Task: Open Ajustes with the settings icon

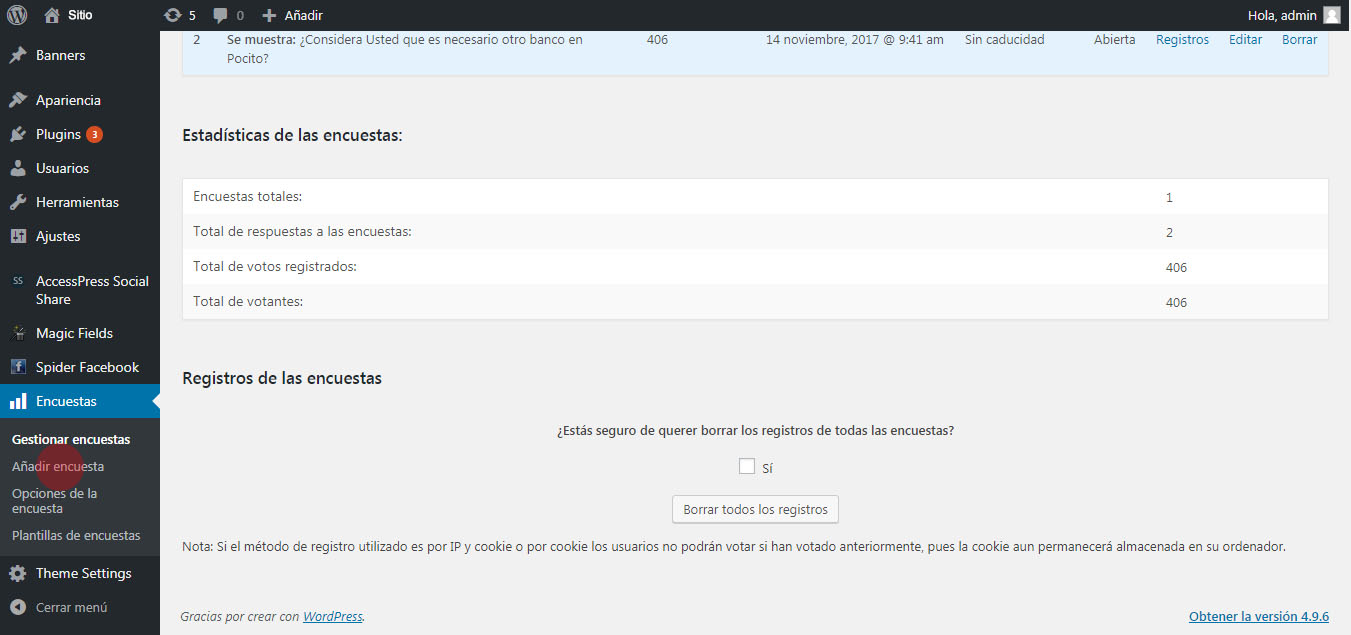Action: (16, 235)
